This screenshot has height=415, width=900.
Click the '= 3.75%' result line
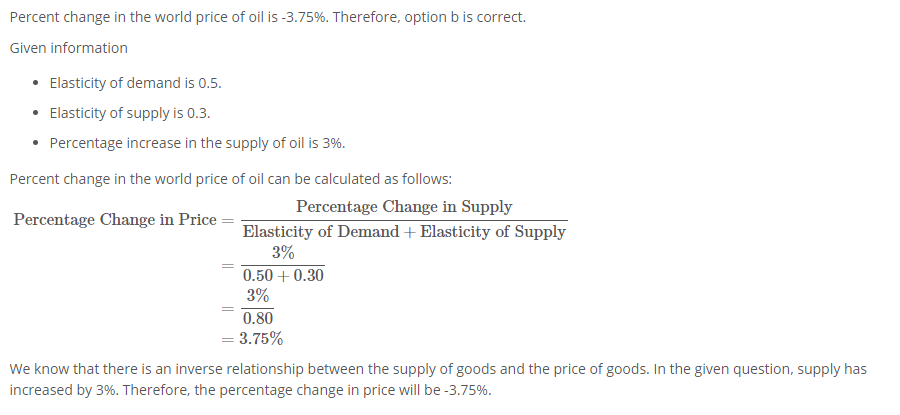click(x=253, y=339)
